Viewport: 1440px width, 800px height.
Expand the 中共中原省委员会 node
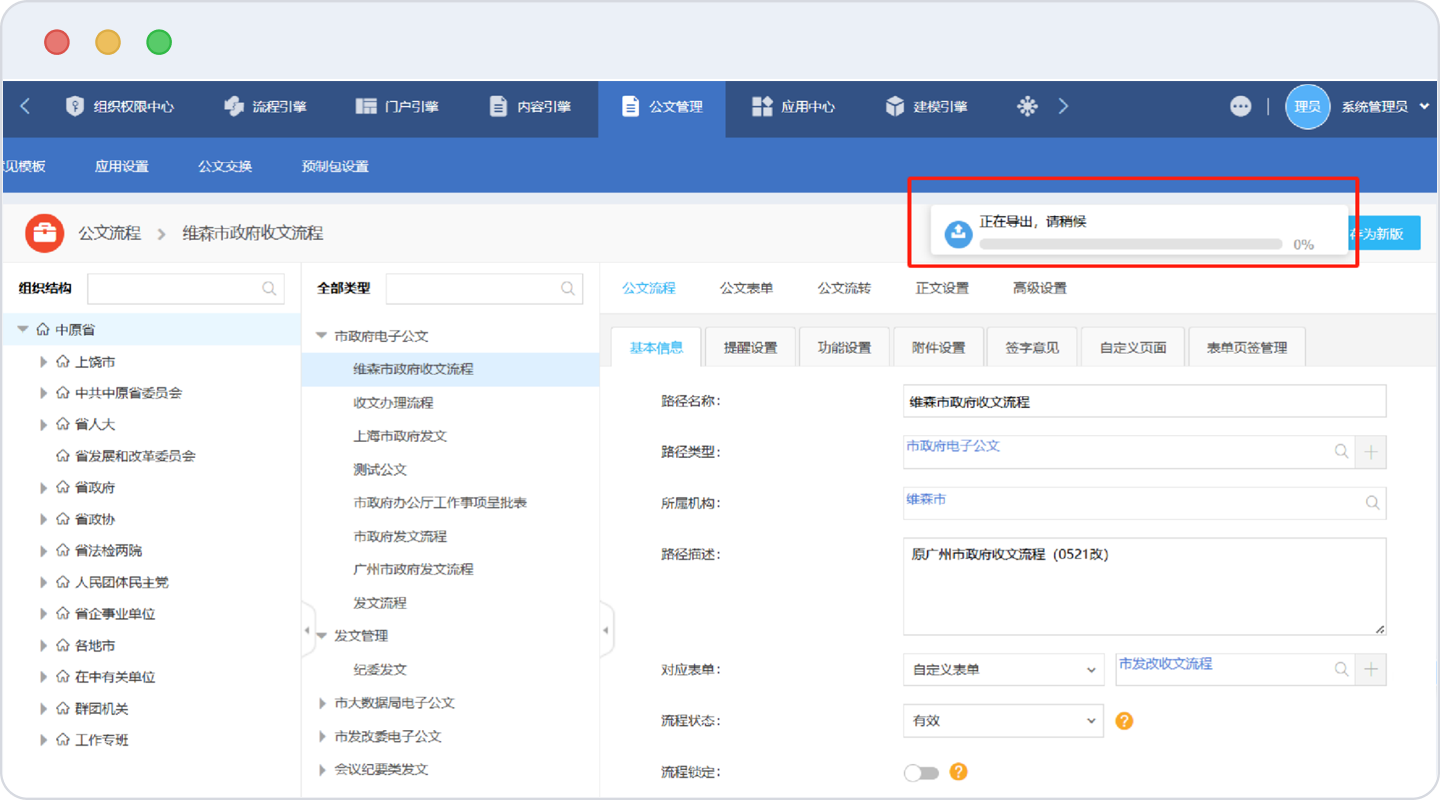click(x=43, y=393)
